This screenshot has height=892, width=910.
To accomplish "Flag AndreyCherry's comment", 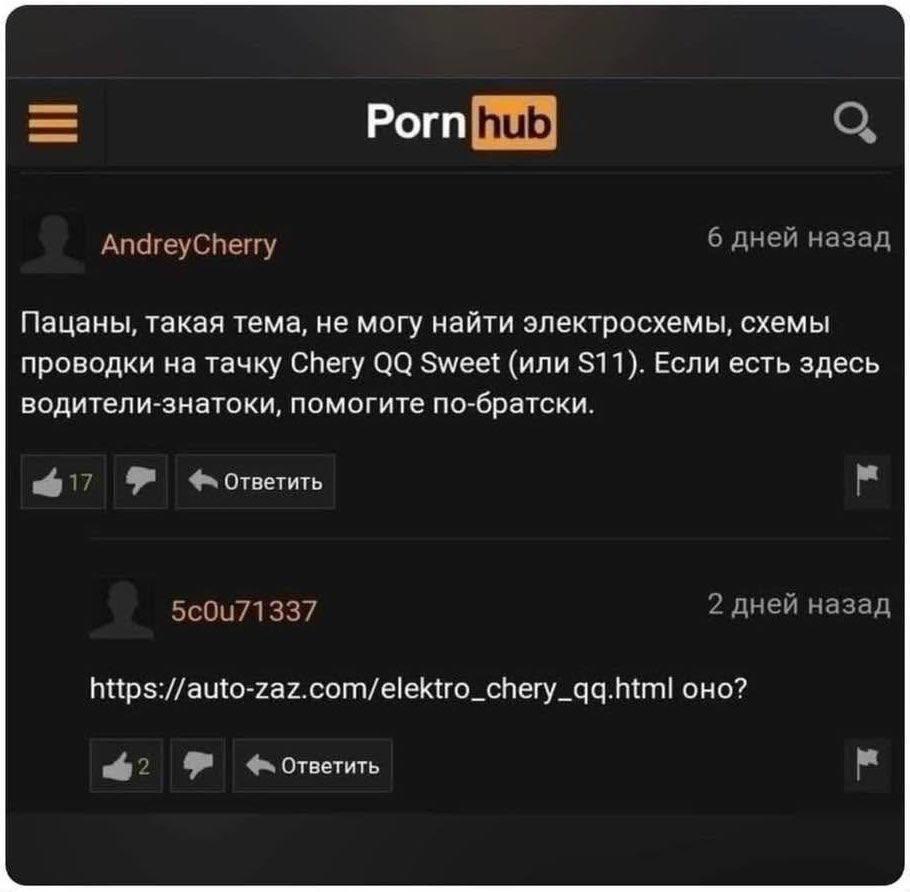I will click(867, 481).
